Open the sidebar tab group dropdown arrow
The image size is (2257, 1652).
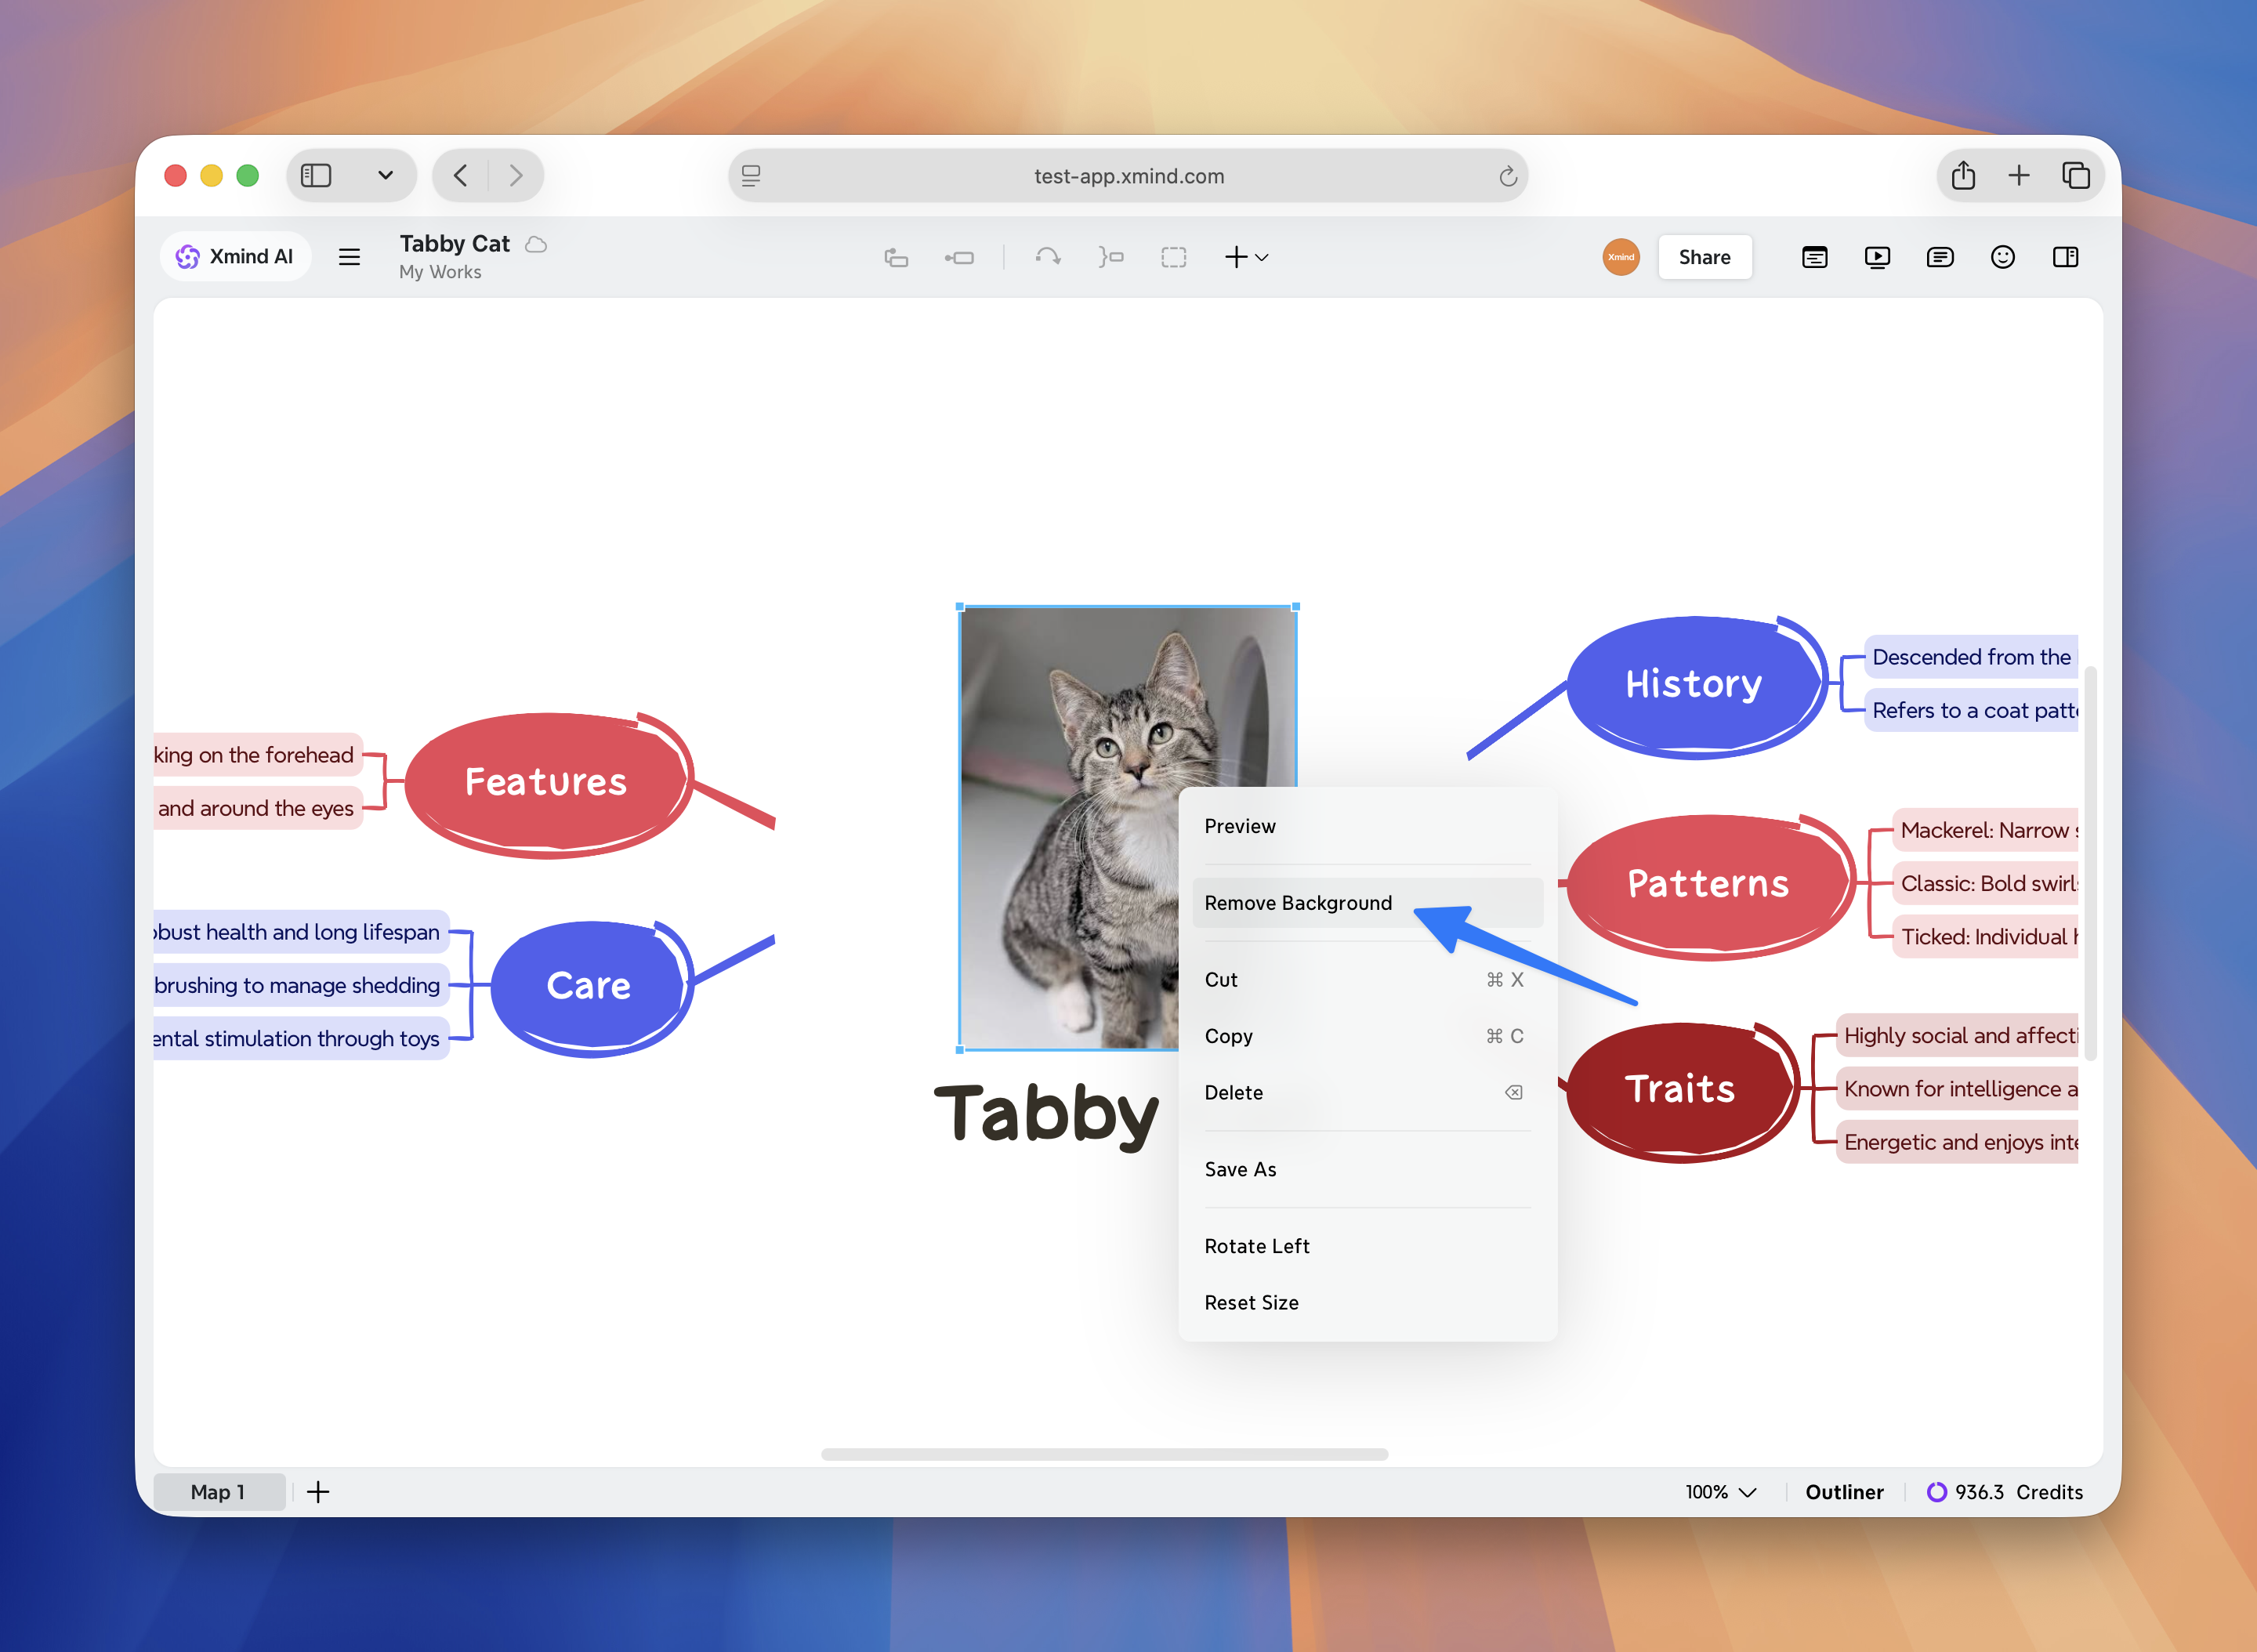[385, 176]
